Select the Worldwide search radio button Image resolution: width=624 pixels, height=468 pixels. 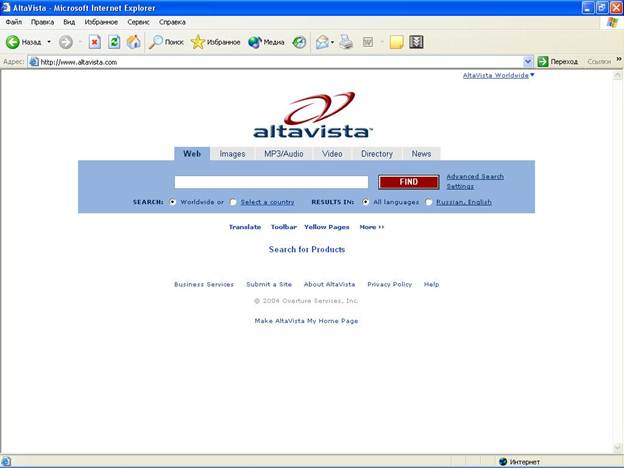[x=173, y=202]
